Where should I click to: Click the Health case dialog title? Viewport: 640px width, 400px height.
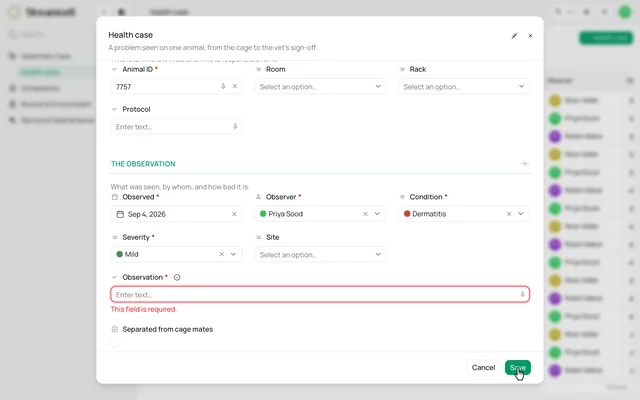(x=131, y=35)
